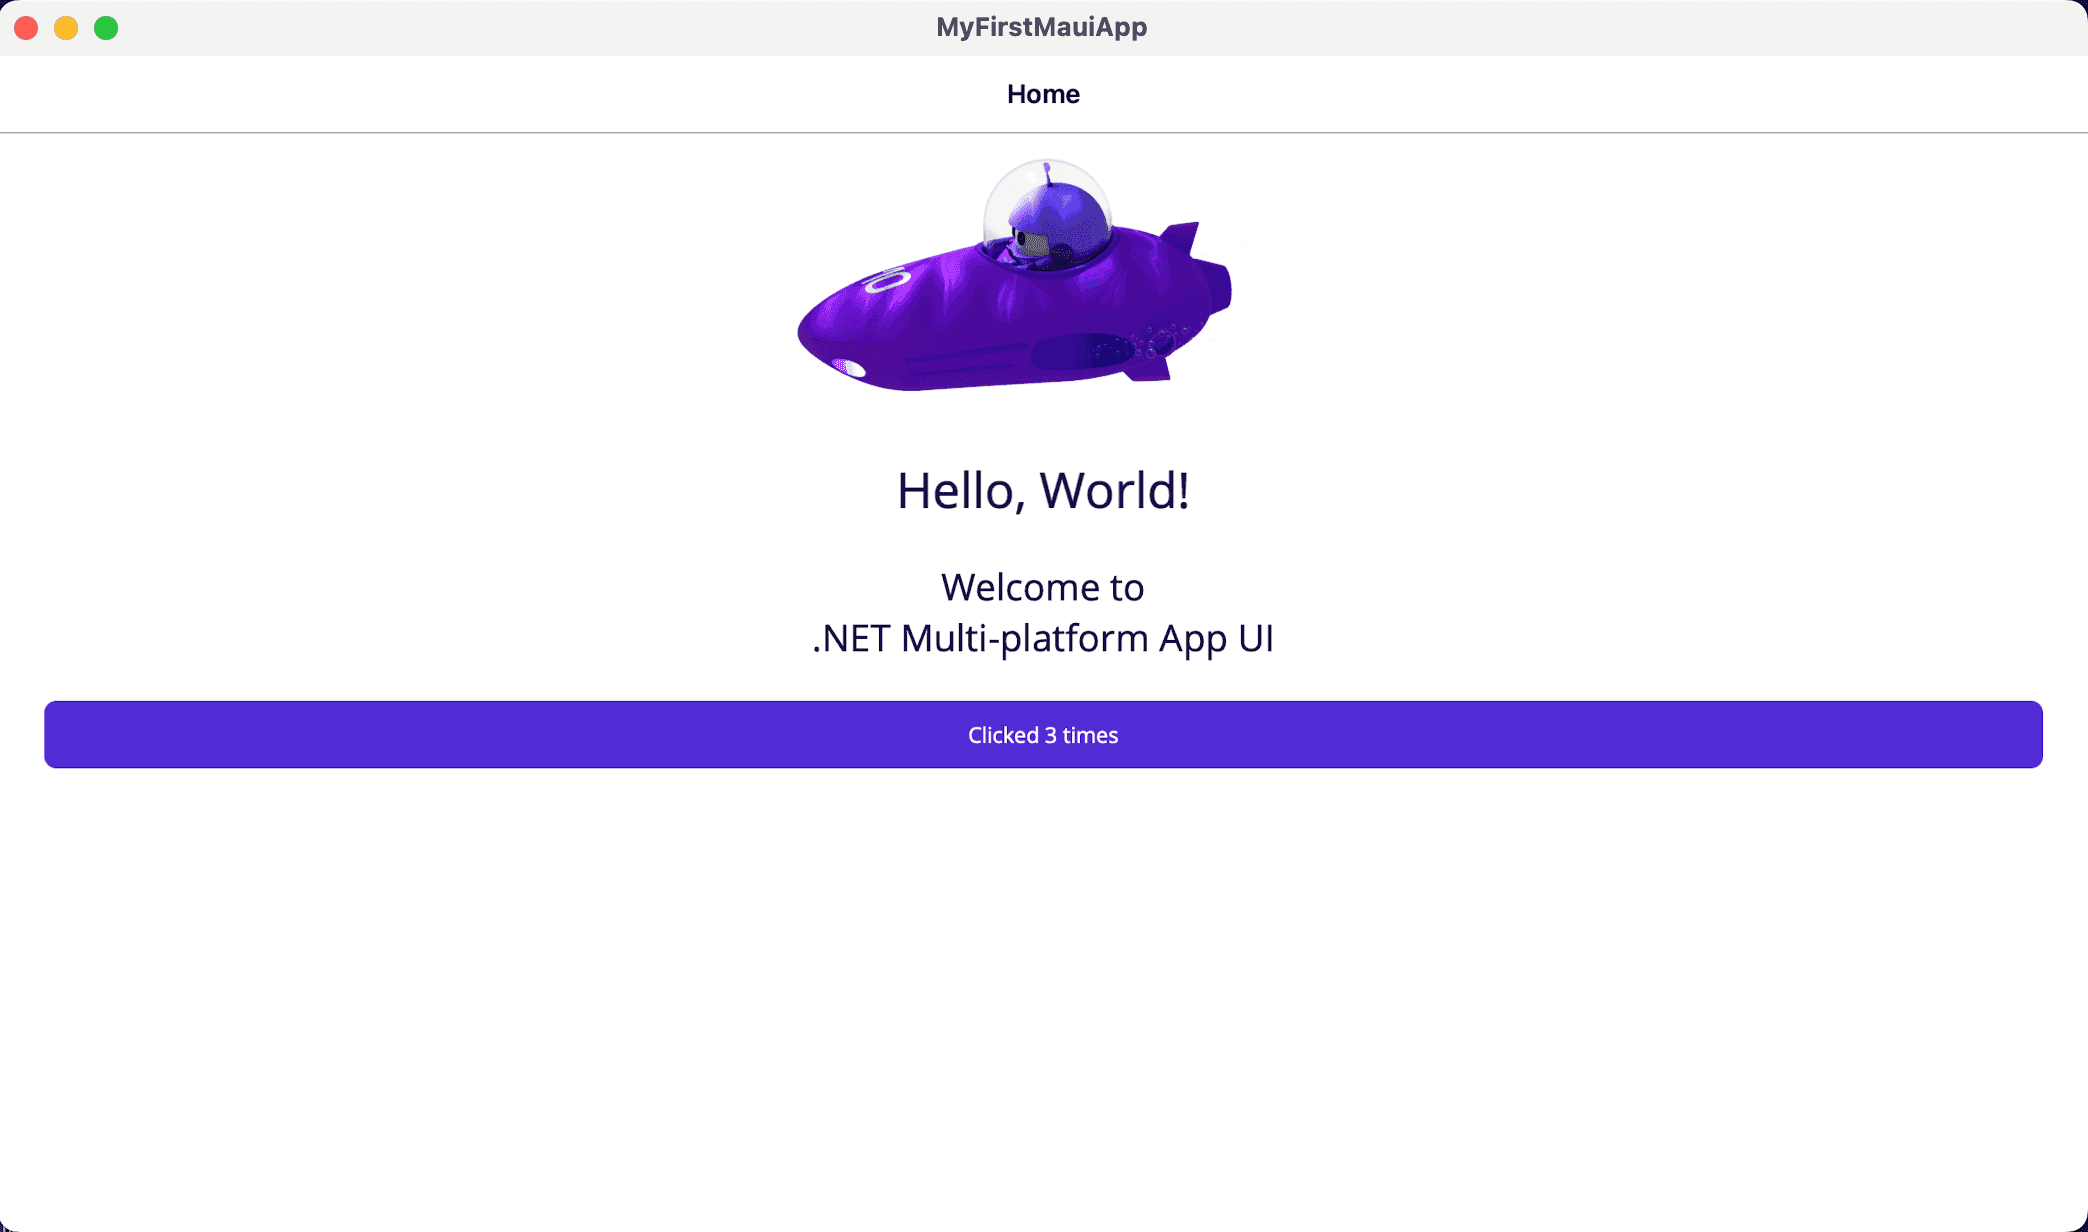Viewport: 2088px width, 1232px height.
Task: Maximize the window using the green button
Action: point(106,28)
